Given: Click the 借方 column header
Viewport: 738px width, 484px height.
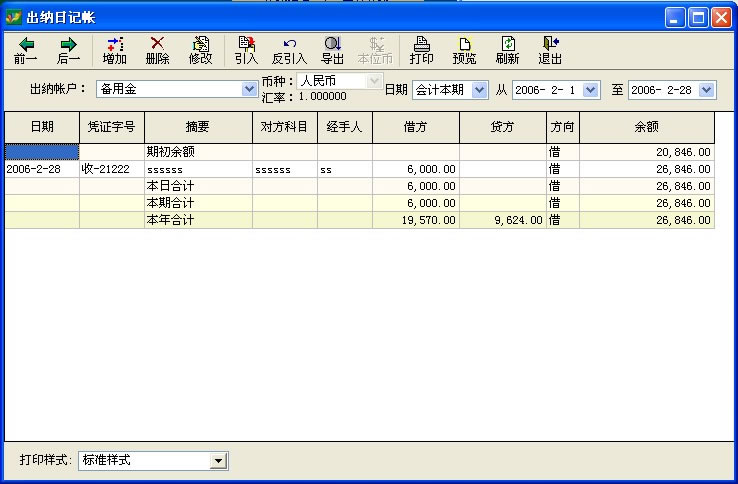Looking at the screenshot, I should [415, 127].
